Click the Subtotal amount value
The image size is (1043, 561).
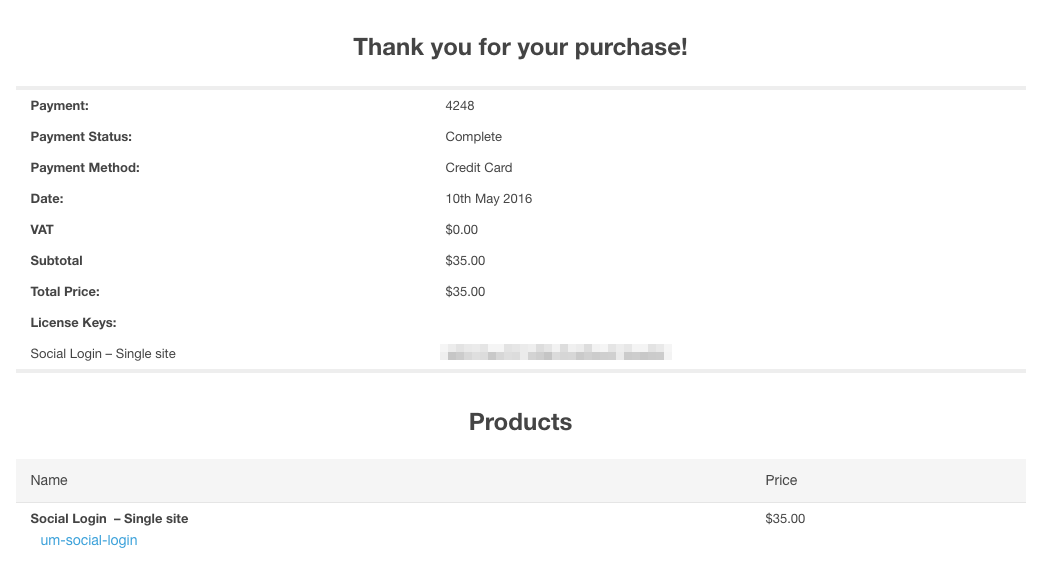(465, 260)
